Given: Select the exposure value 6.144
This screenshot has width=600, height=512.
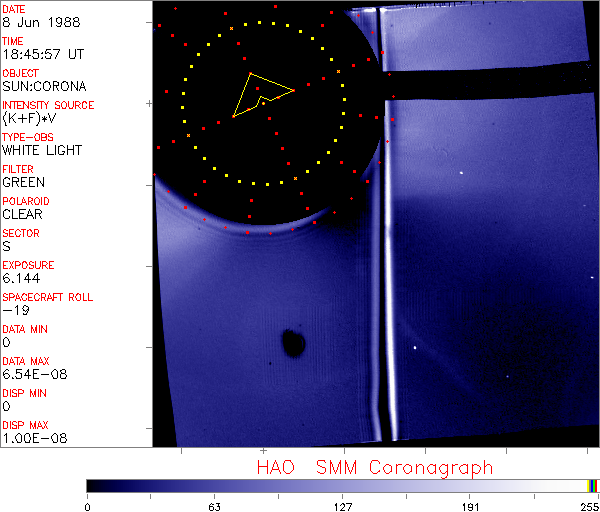Looking at the screenshot, I should click(x=20, y=278).
